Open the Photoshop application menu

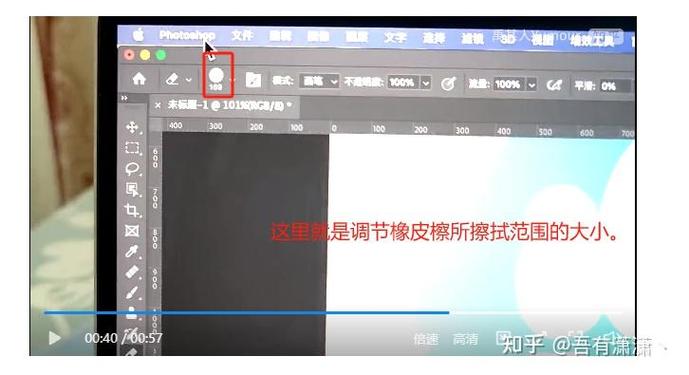point(187,35)
